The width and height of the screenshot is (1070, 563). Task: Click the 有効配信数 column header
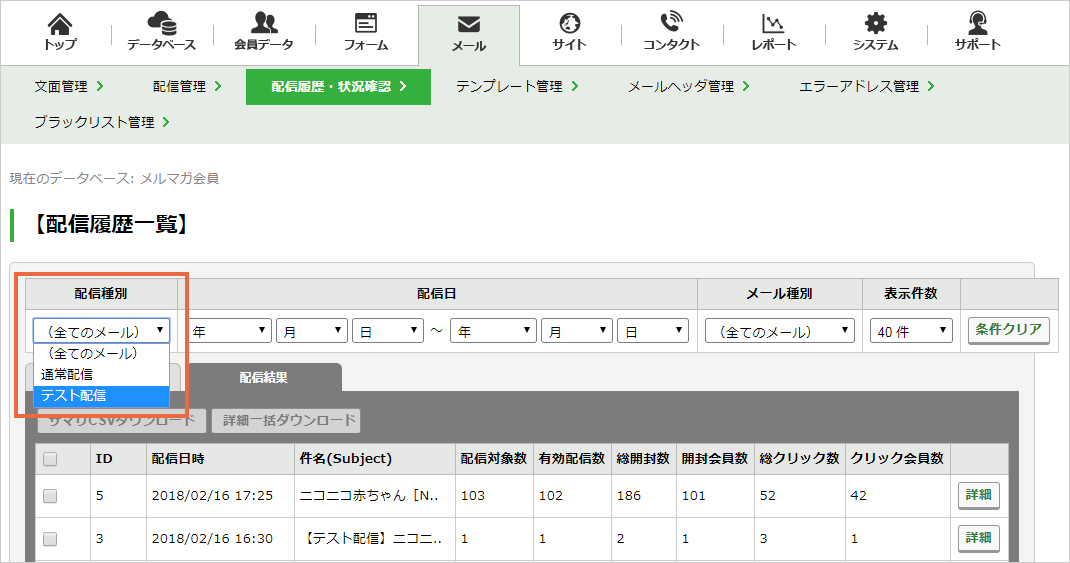(x=571, y=459)
